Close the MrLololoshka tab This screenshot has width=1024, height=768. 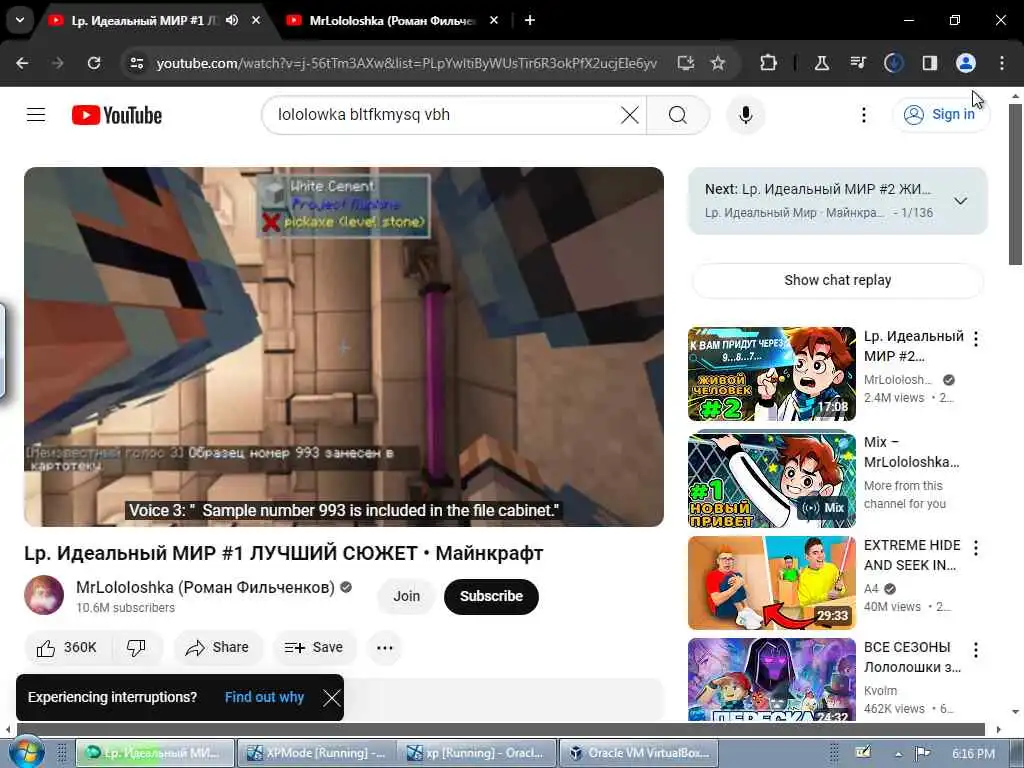(x=494, y=20)
